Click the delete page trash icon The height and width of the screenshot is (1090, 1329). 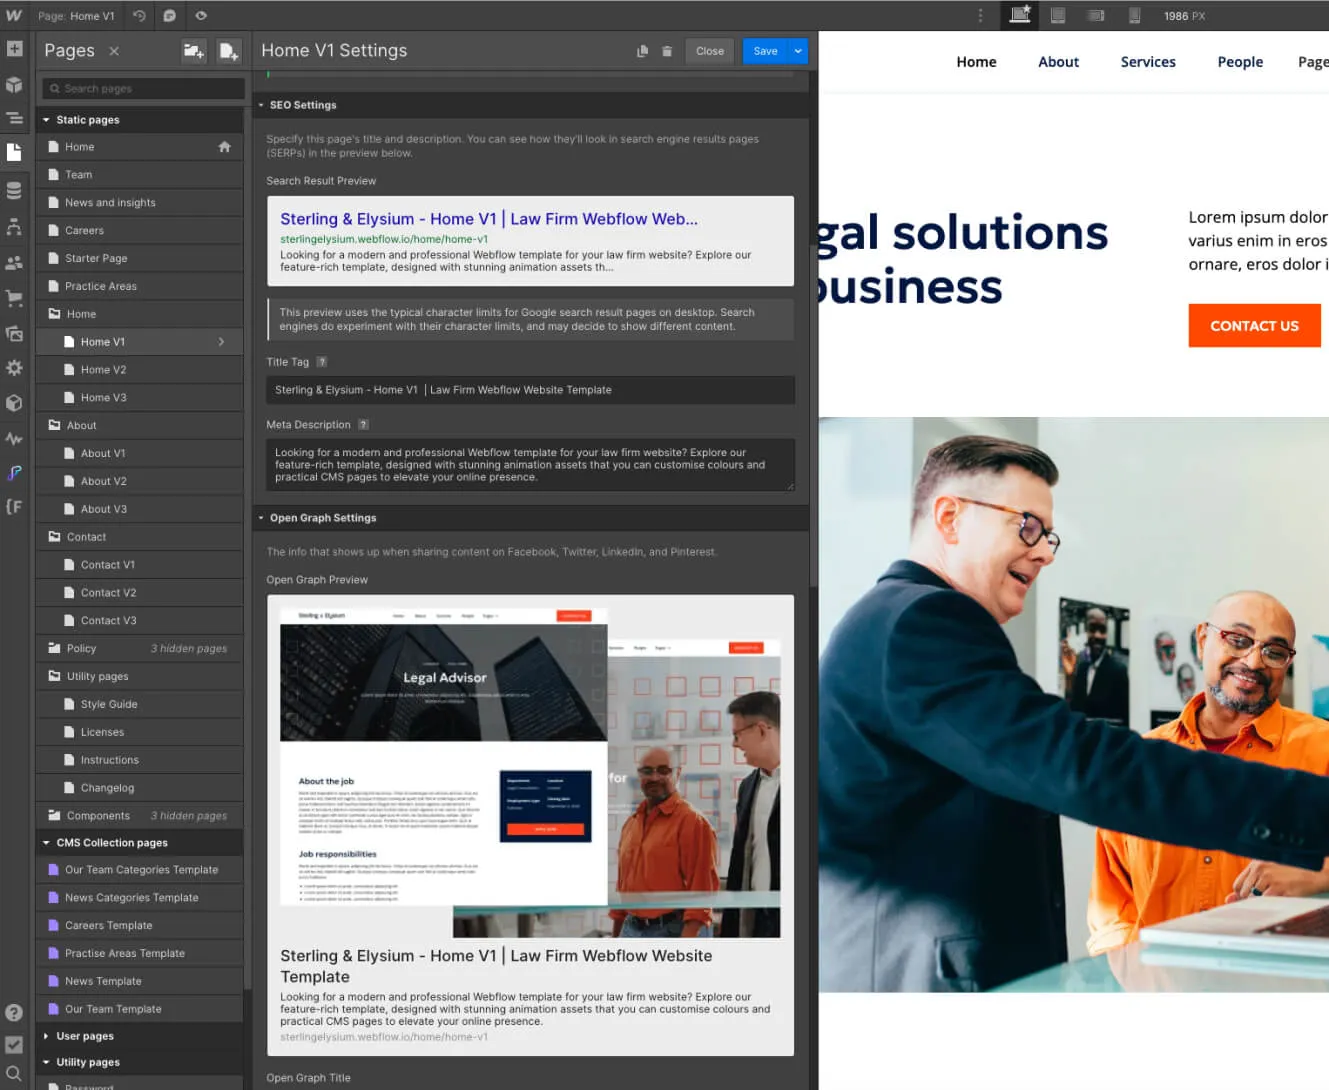(x=667, y=51)
